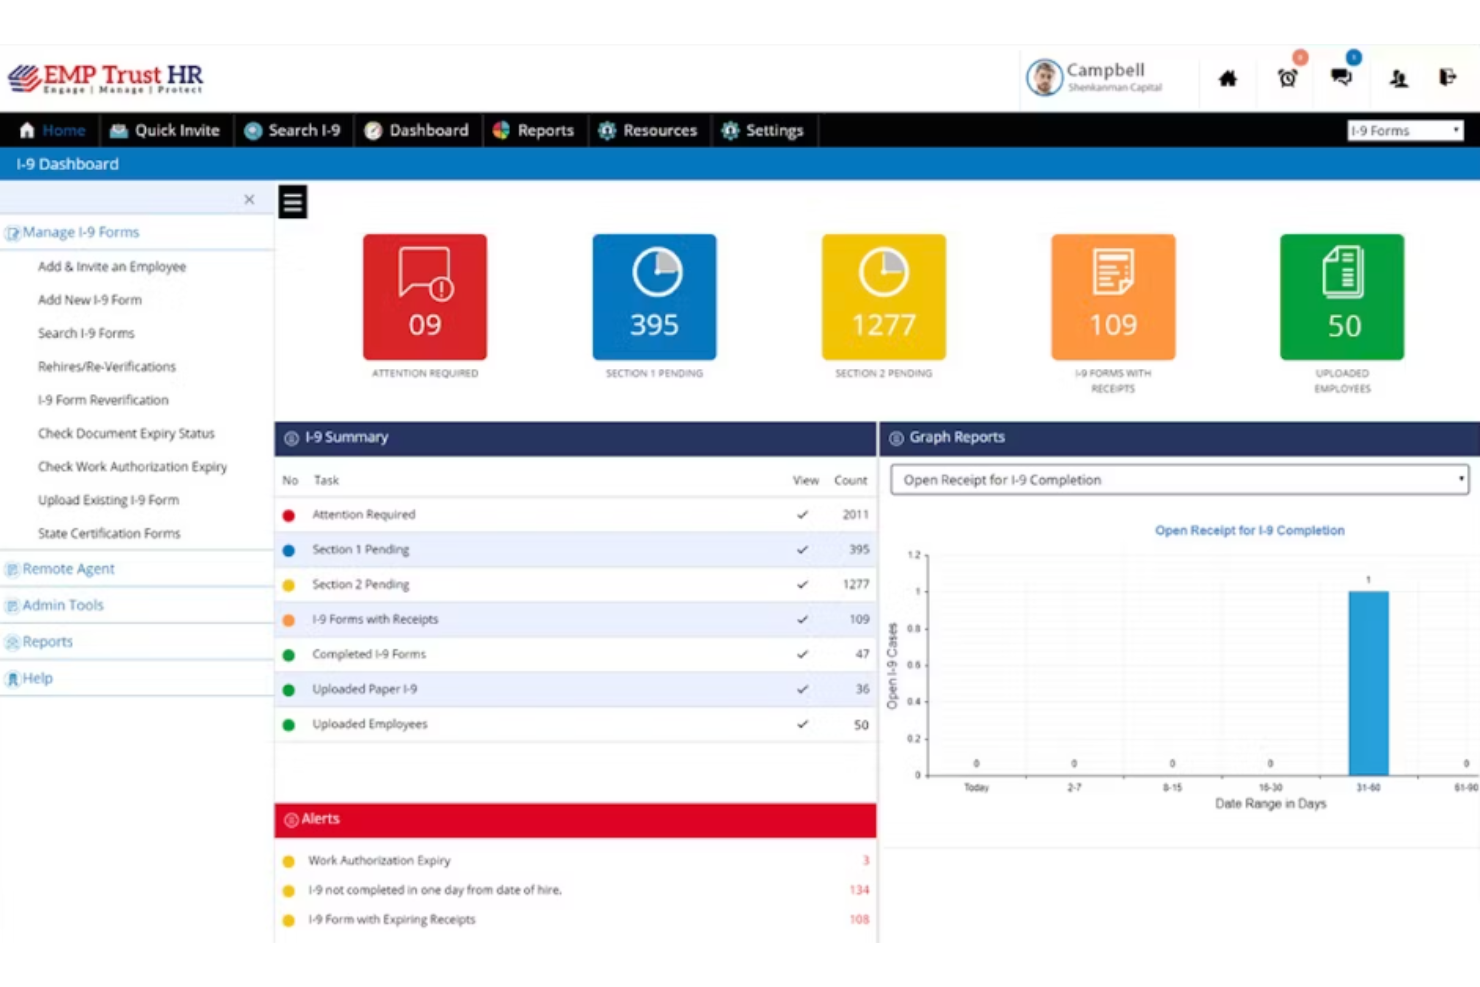Select the red Attention Required tile showing 09
1480x987 pixels.
[x=424, y=296]
